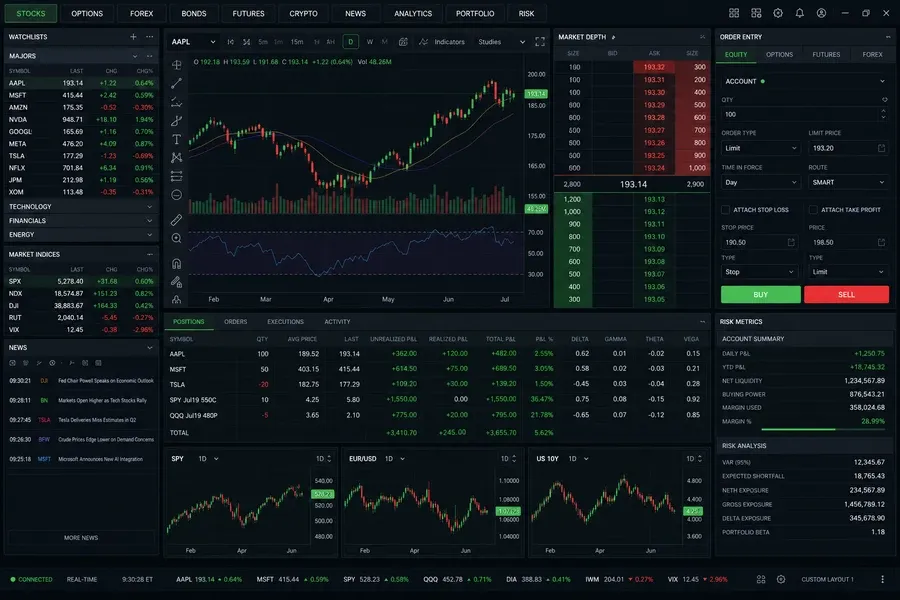Open status bar settings gear icon
The height and width of the screenshot is (600, 900).
[781, 579]
